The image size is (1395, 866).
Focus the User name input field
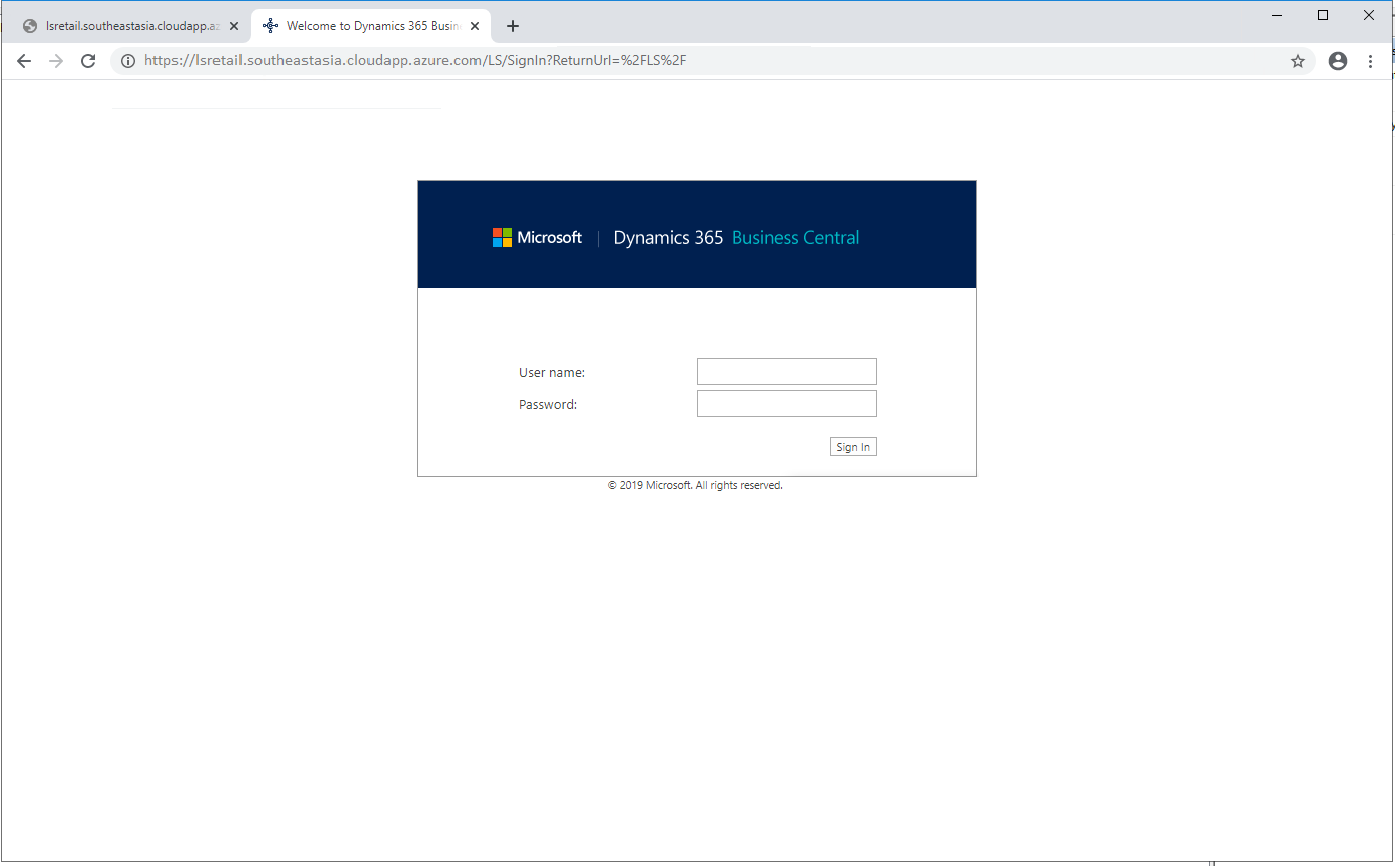787,371
